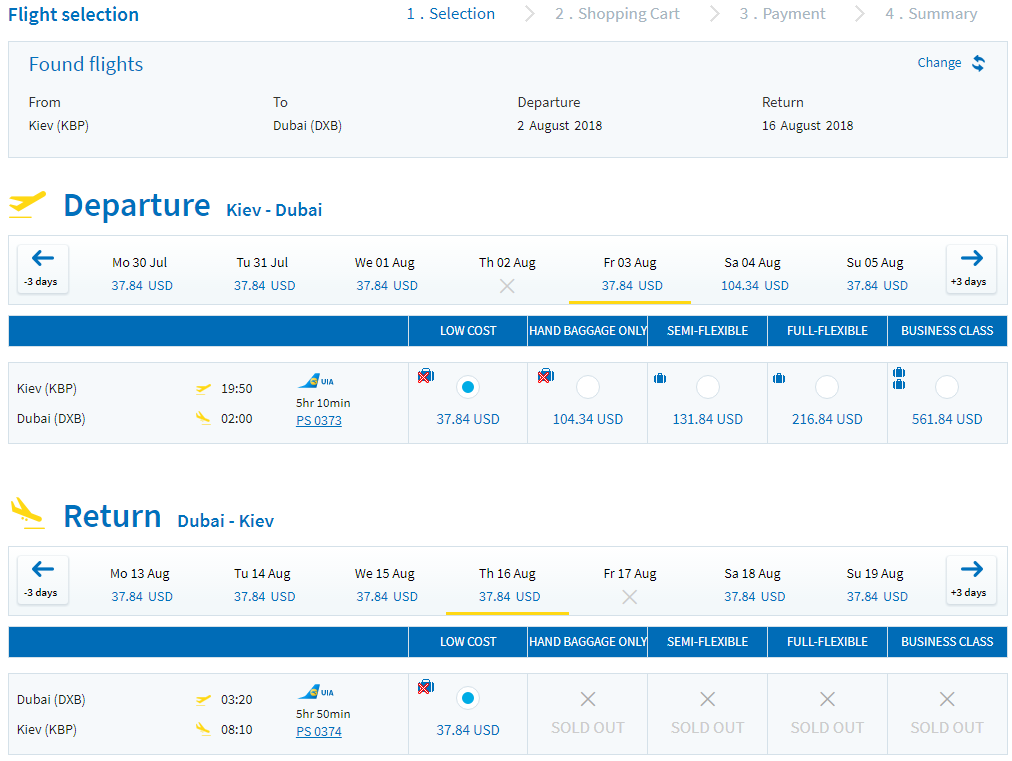Select return Low Cost 37.84 USD radio
The height and width of the screenshot is (761, 1012).
point(468,698)
